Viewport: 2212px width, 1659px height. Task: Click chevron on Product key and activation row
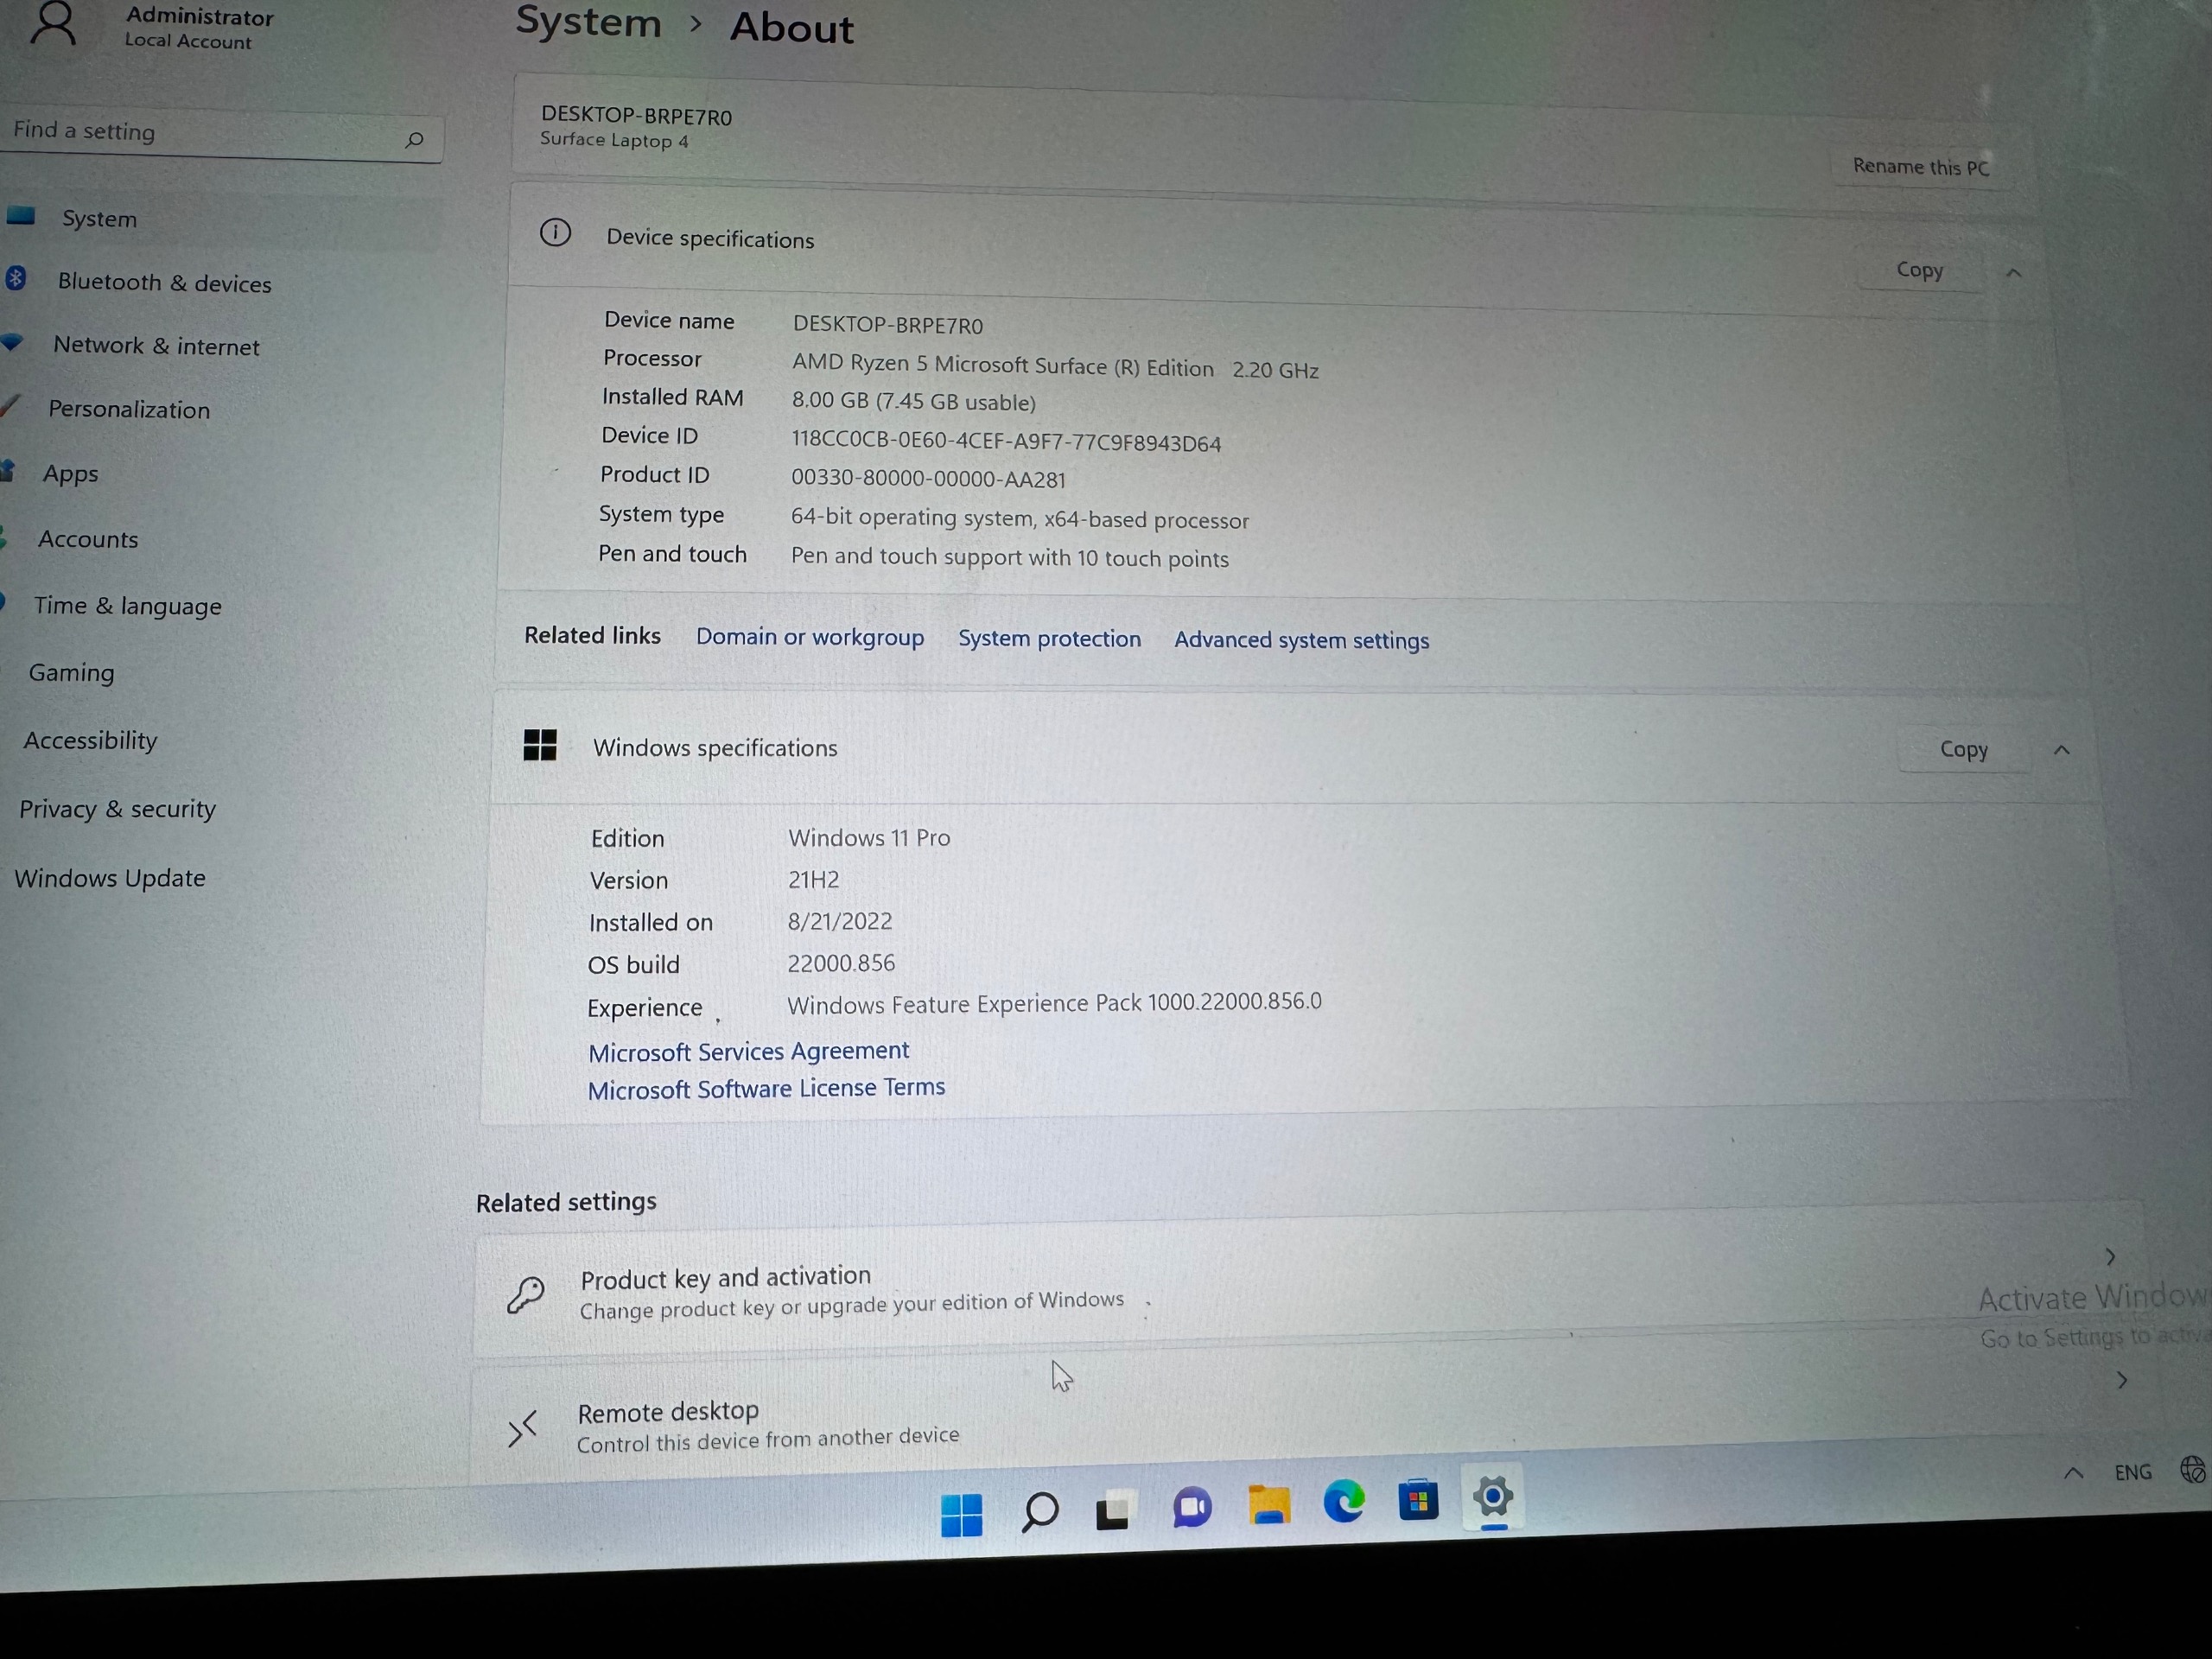(2110, 1256)
